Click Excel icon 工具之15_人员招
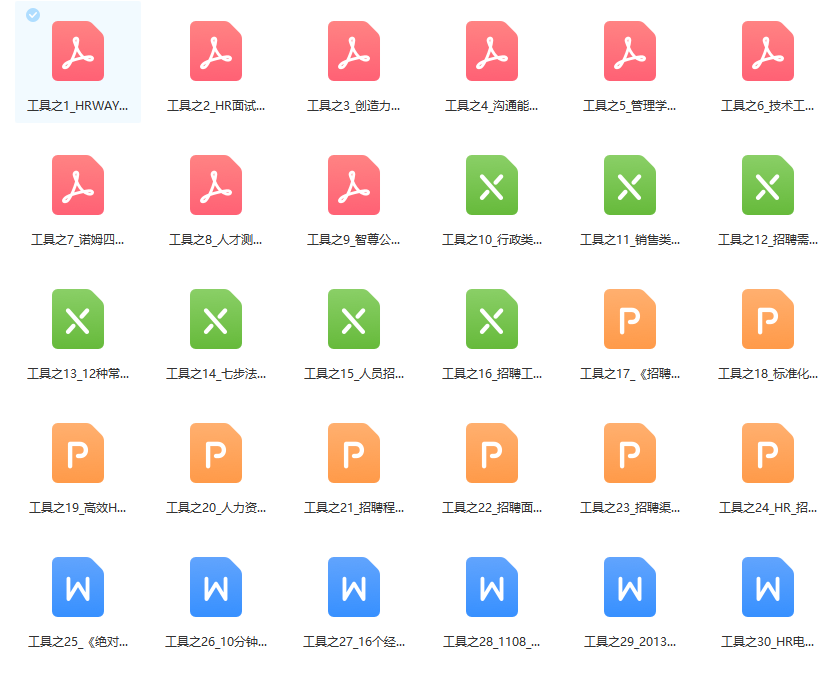Screen dimensions: 826x675 [354, 319]
